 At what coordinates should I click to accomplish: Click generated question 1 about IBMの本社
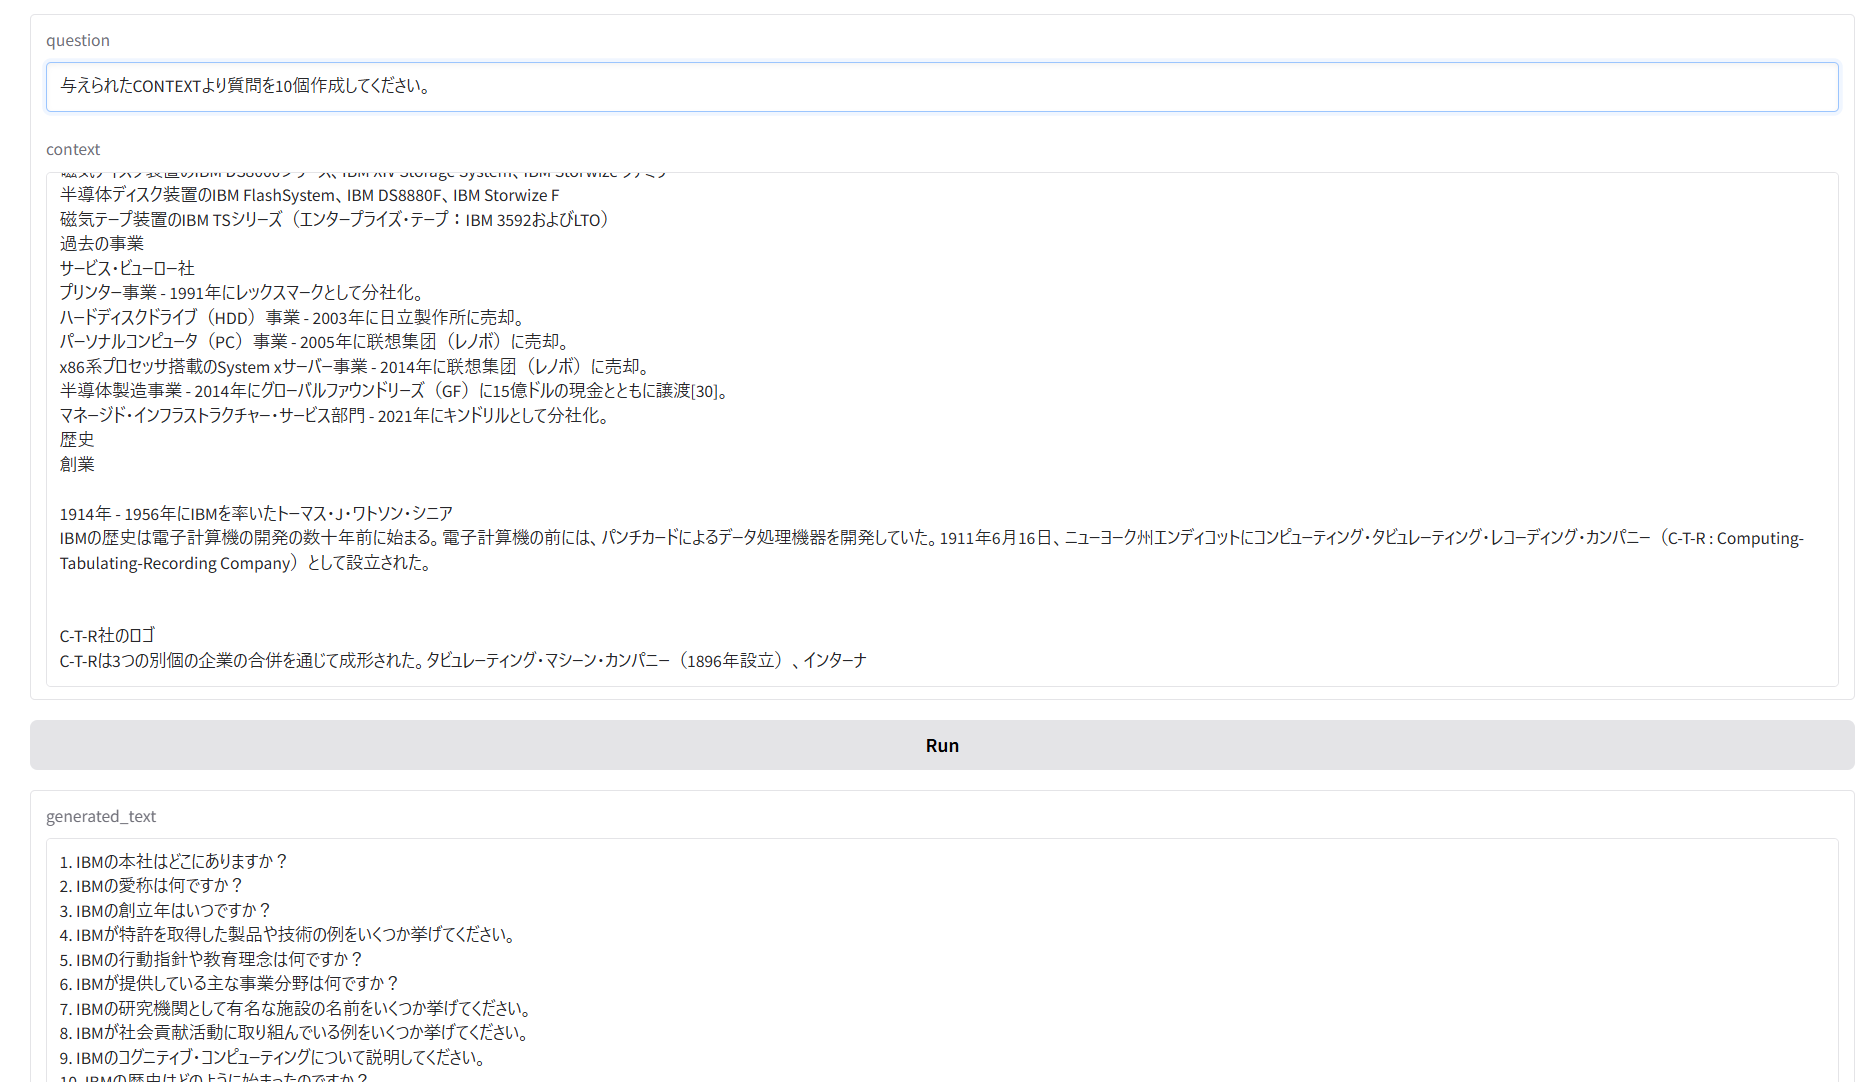click(x=174, y=861)
